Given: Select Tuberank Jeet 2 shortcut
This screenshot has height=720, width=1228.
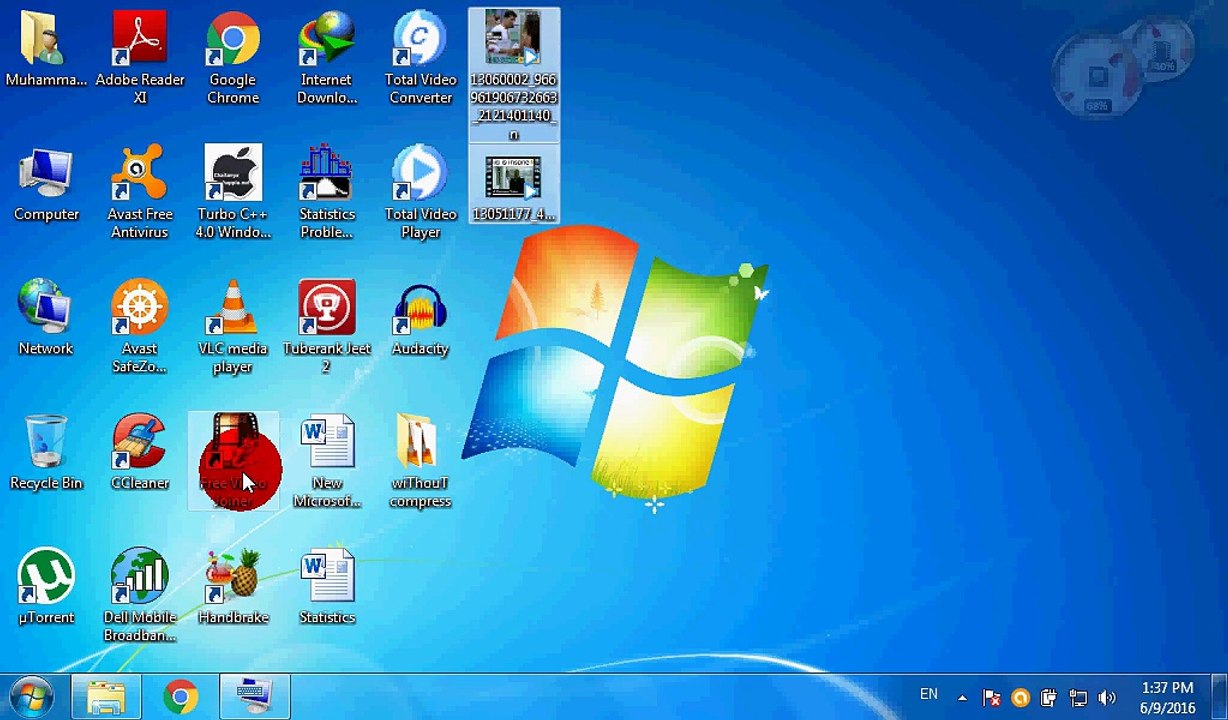Looking at the screenshot, I should [327, 327].
